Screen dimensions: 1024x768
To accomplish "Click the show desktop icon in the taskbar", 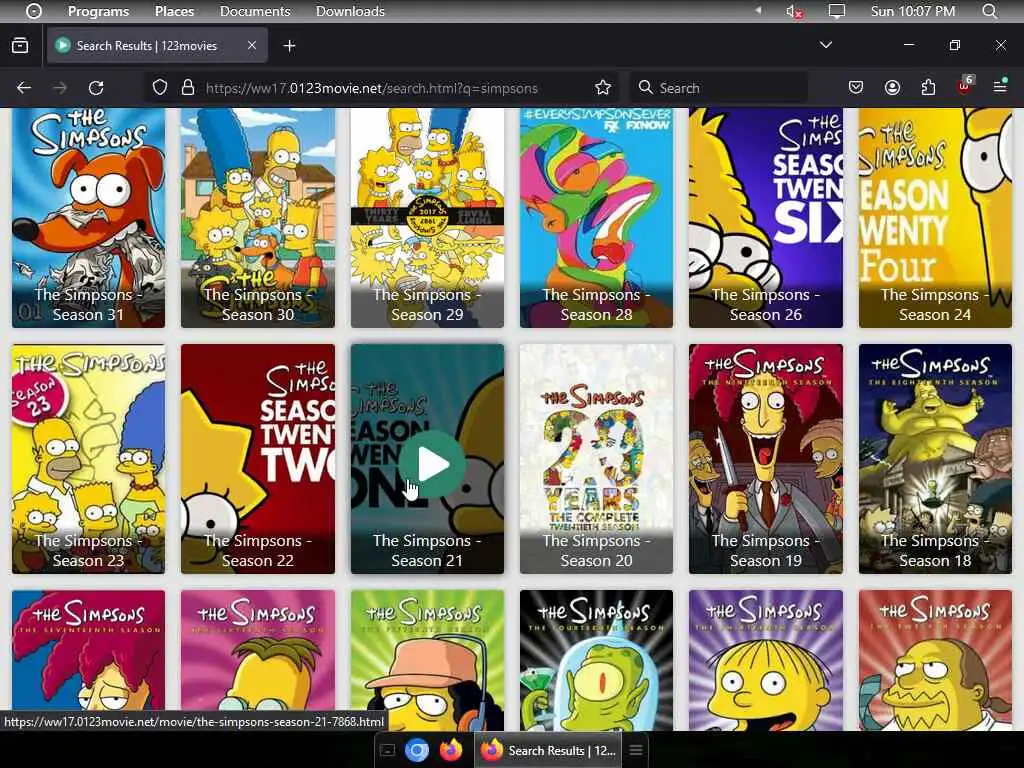I will [387, 750].
